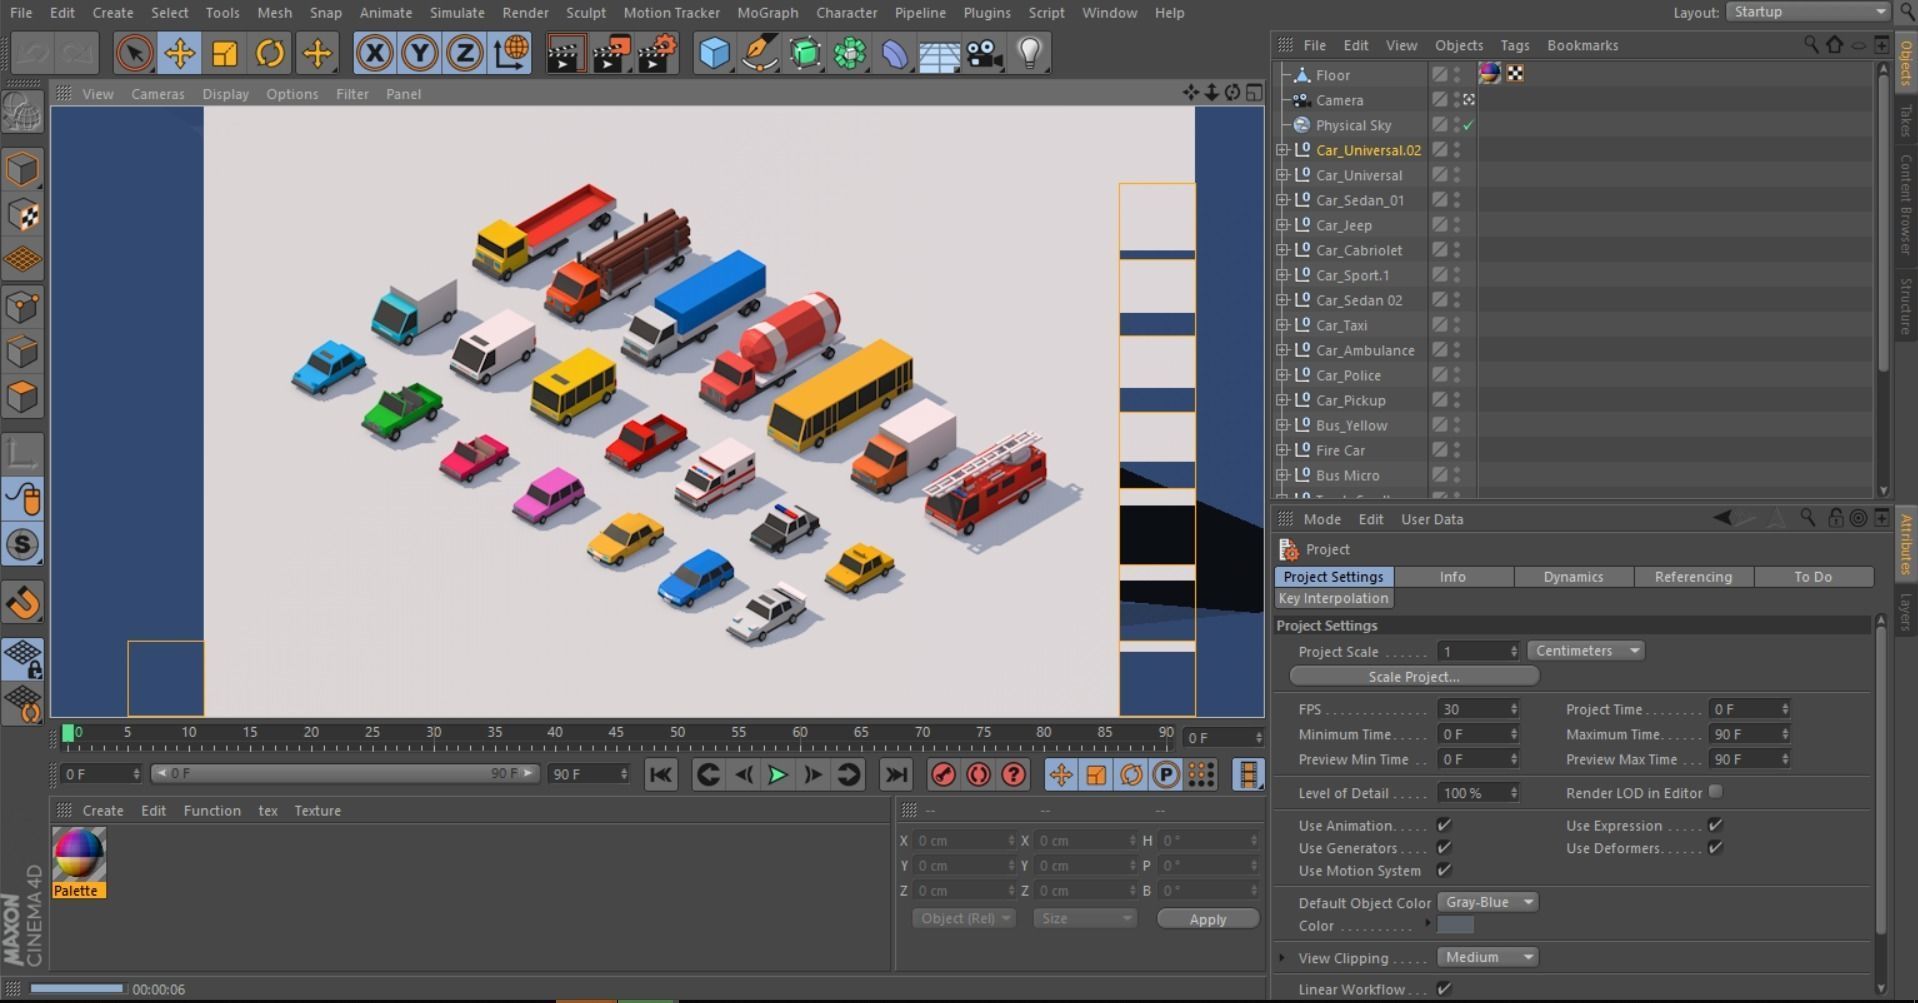Toggle Linear Workflow checkbox
The height and width of the screenshot is (1003, 1918).
[x=1444, y=989]
